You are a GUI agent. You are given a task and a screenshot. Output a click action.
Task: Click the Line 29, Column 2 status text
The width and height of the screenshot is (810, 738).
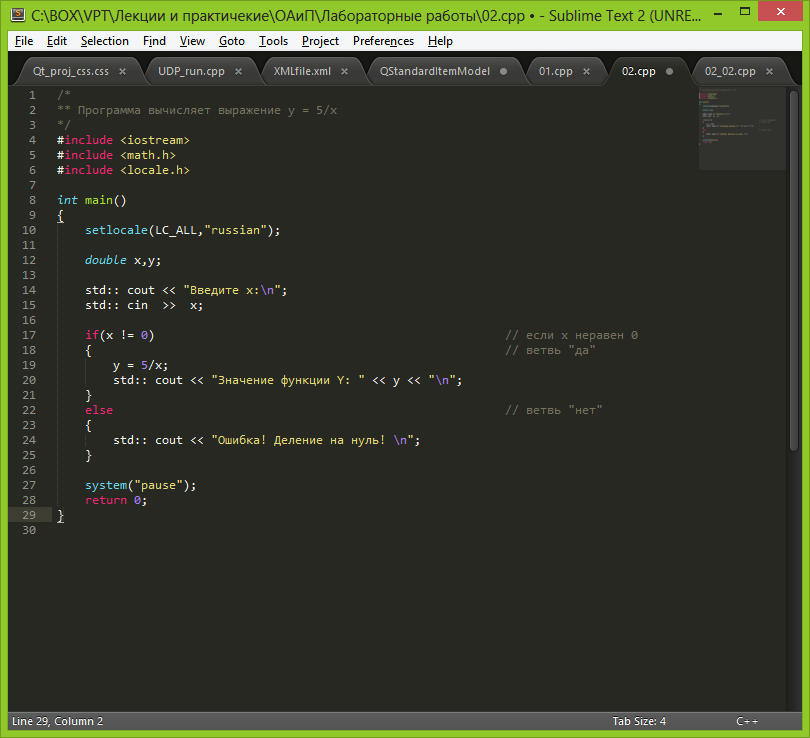tap(57, 721)
